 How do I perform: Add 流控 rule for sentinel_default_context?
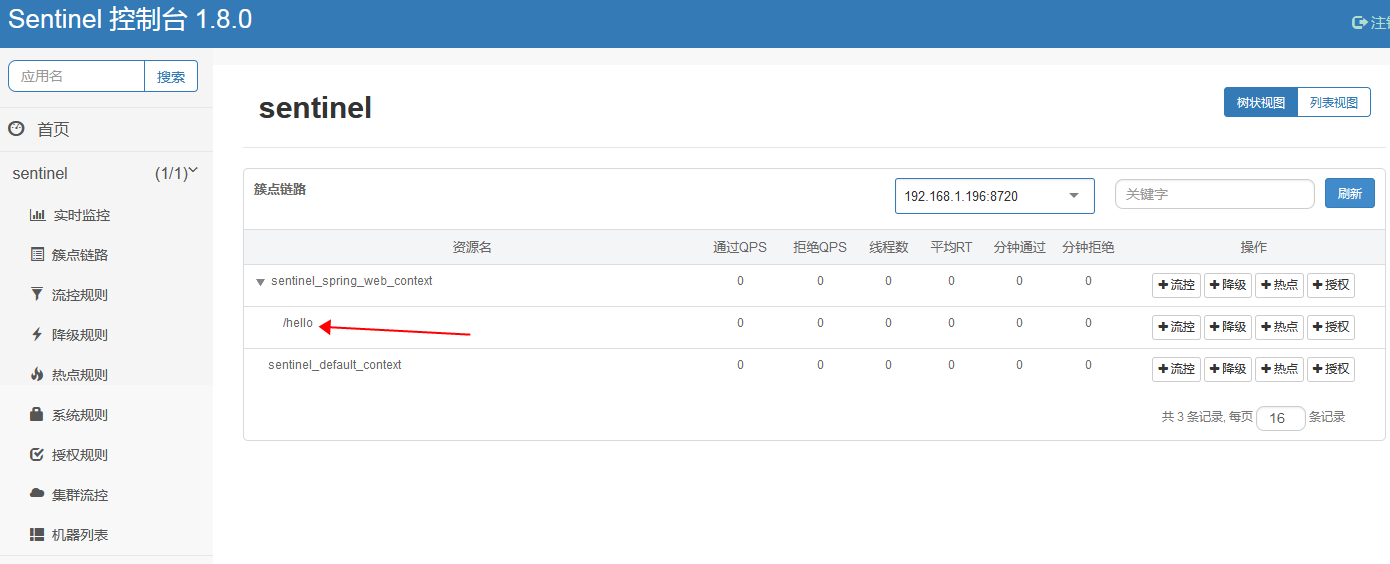(x=1176, y=369)
